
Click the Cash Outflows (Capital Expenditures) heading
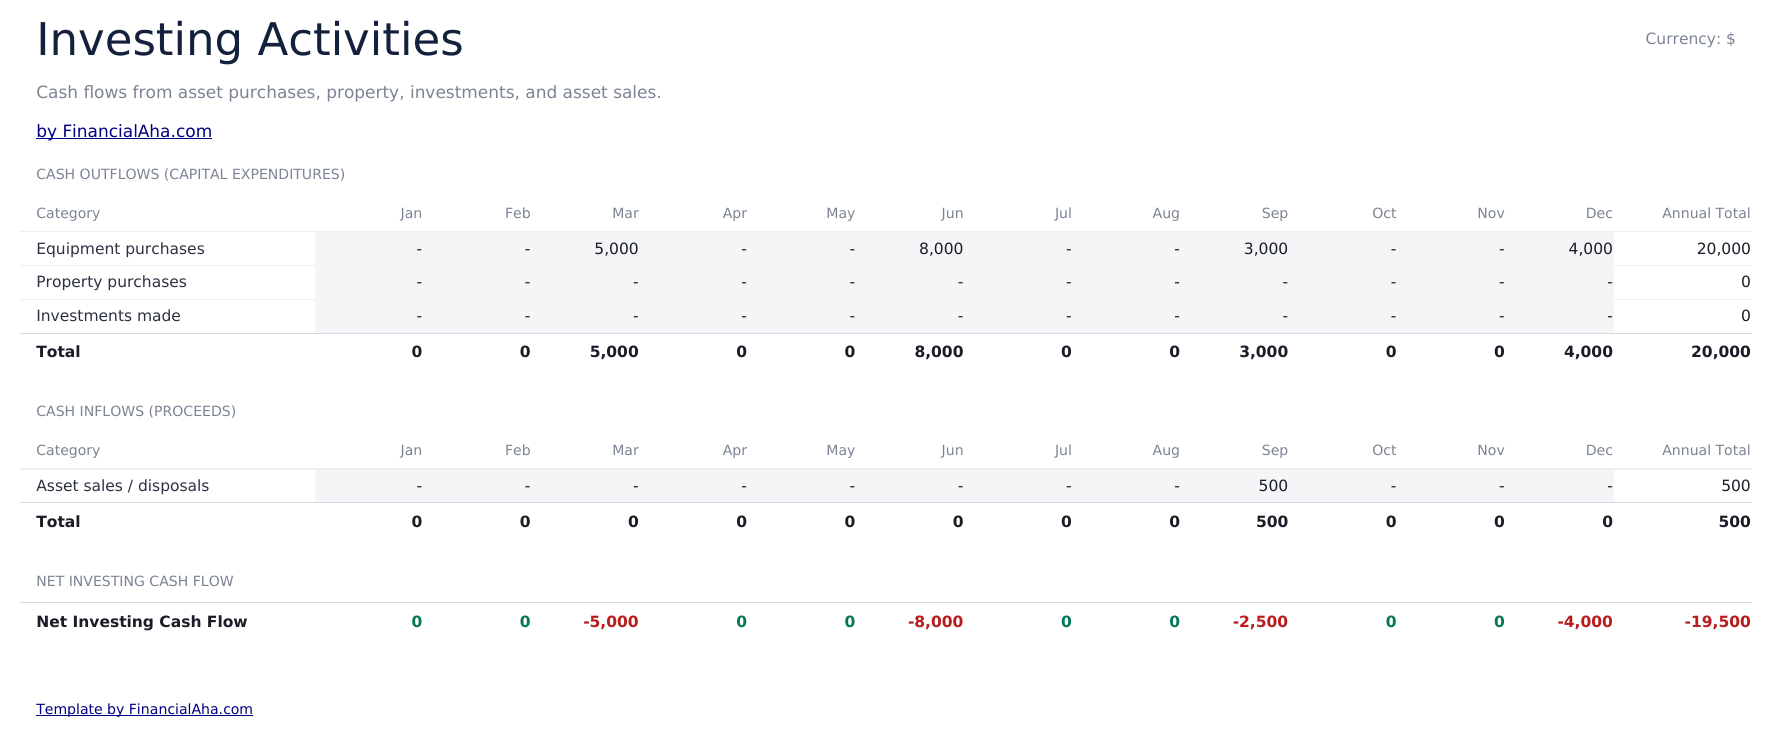(190, 174)
